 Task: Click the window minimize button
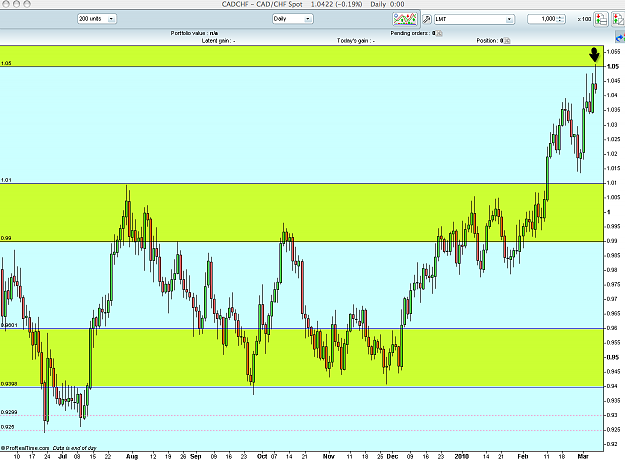pyautogui.click(x=16, y=4)
